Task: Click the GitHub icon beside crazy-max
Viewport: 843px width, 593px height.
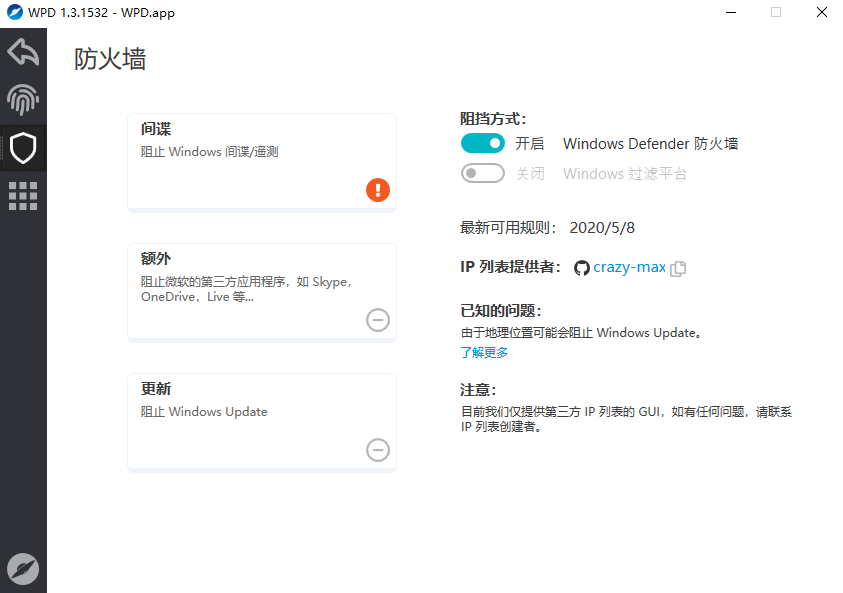Action: 582,268
